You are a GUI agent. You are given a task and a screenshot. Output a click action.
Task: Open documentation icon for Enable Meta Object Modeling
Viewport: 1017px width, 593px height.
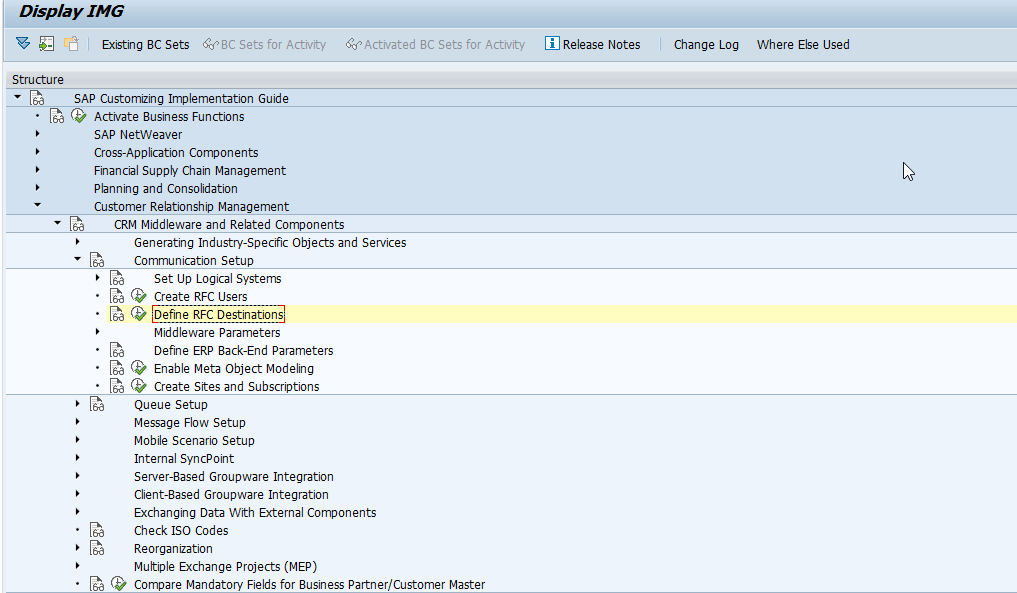click(x=117, y=369)
